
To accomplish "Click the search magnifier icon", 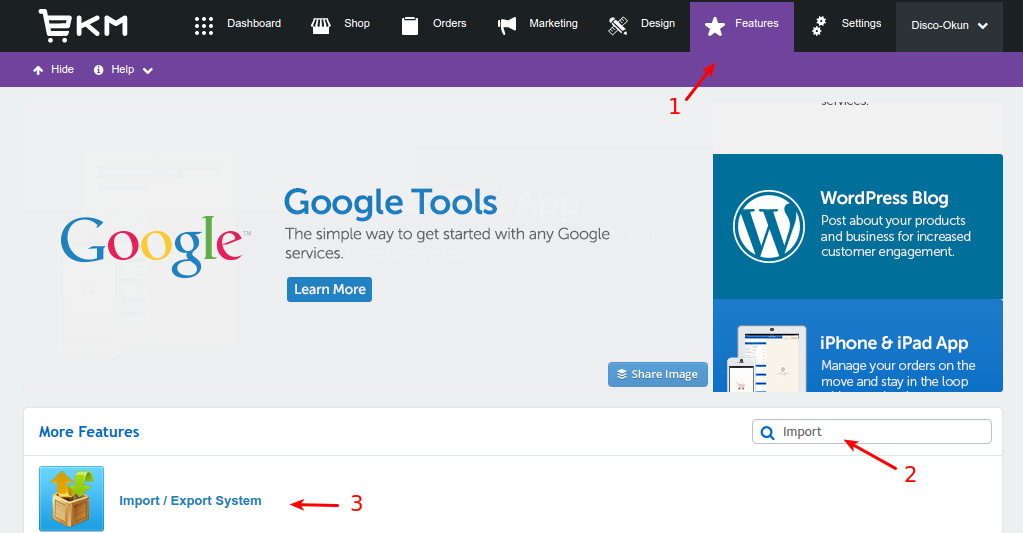I will (x=768, y=433).
